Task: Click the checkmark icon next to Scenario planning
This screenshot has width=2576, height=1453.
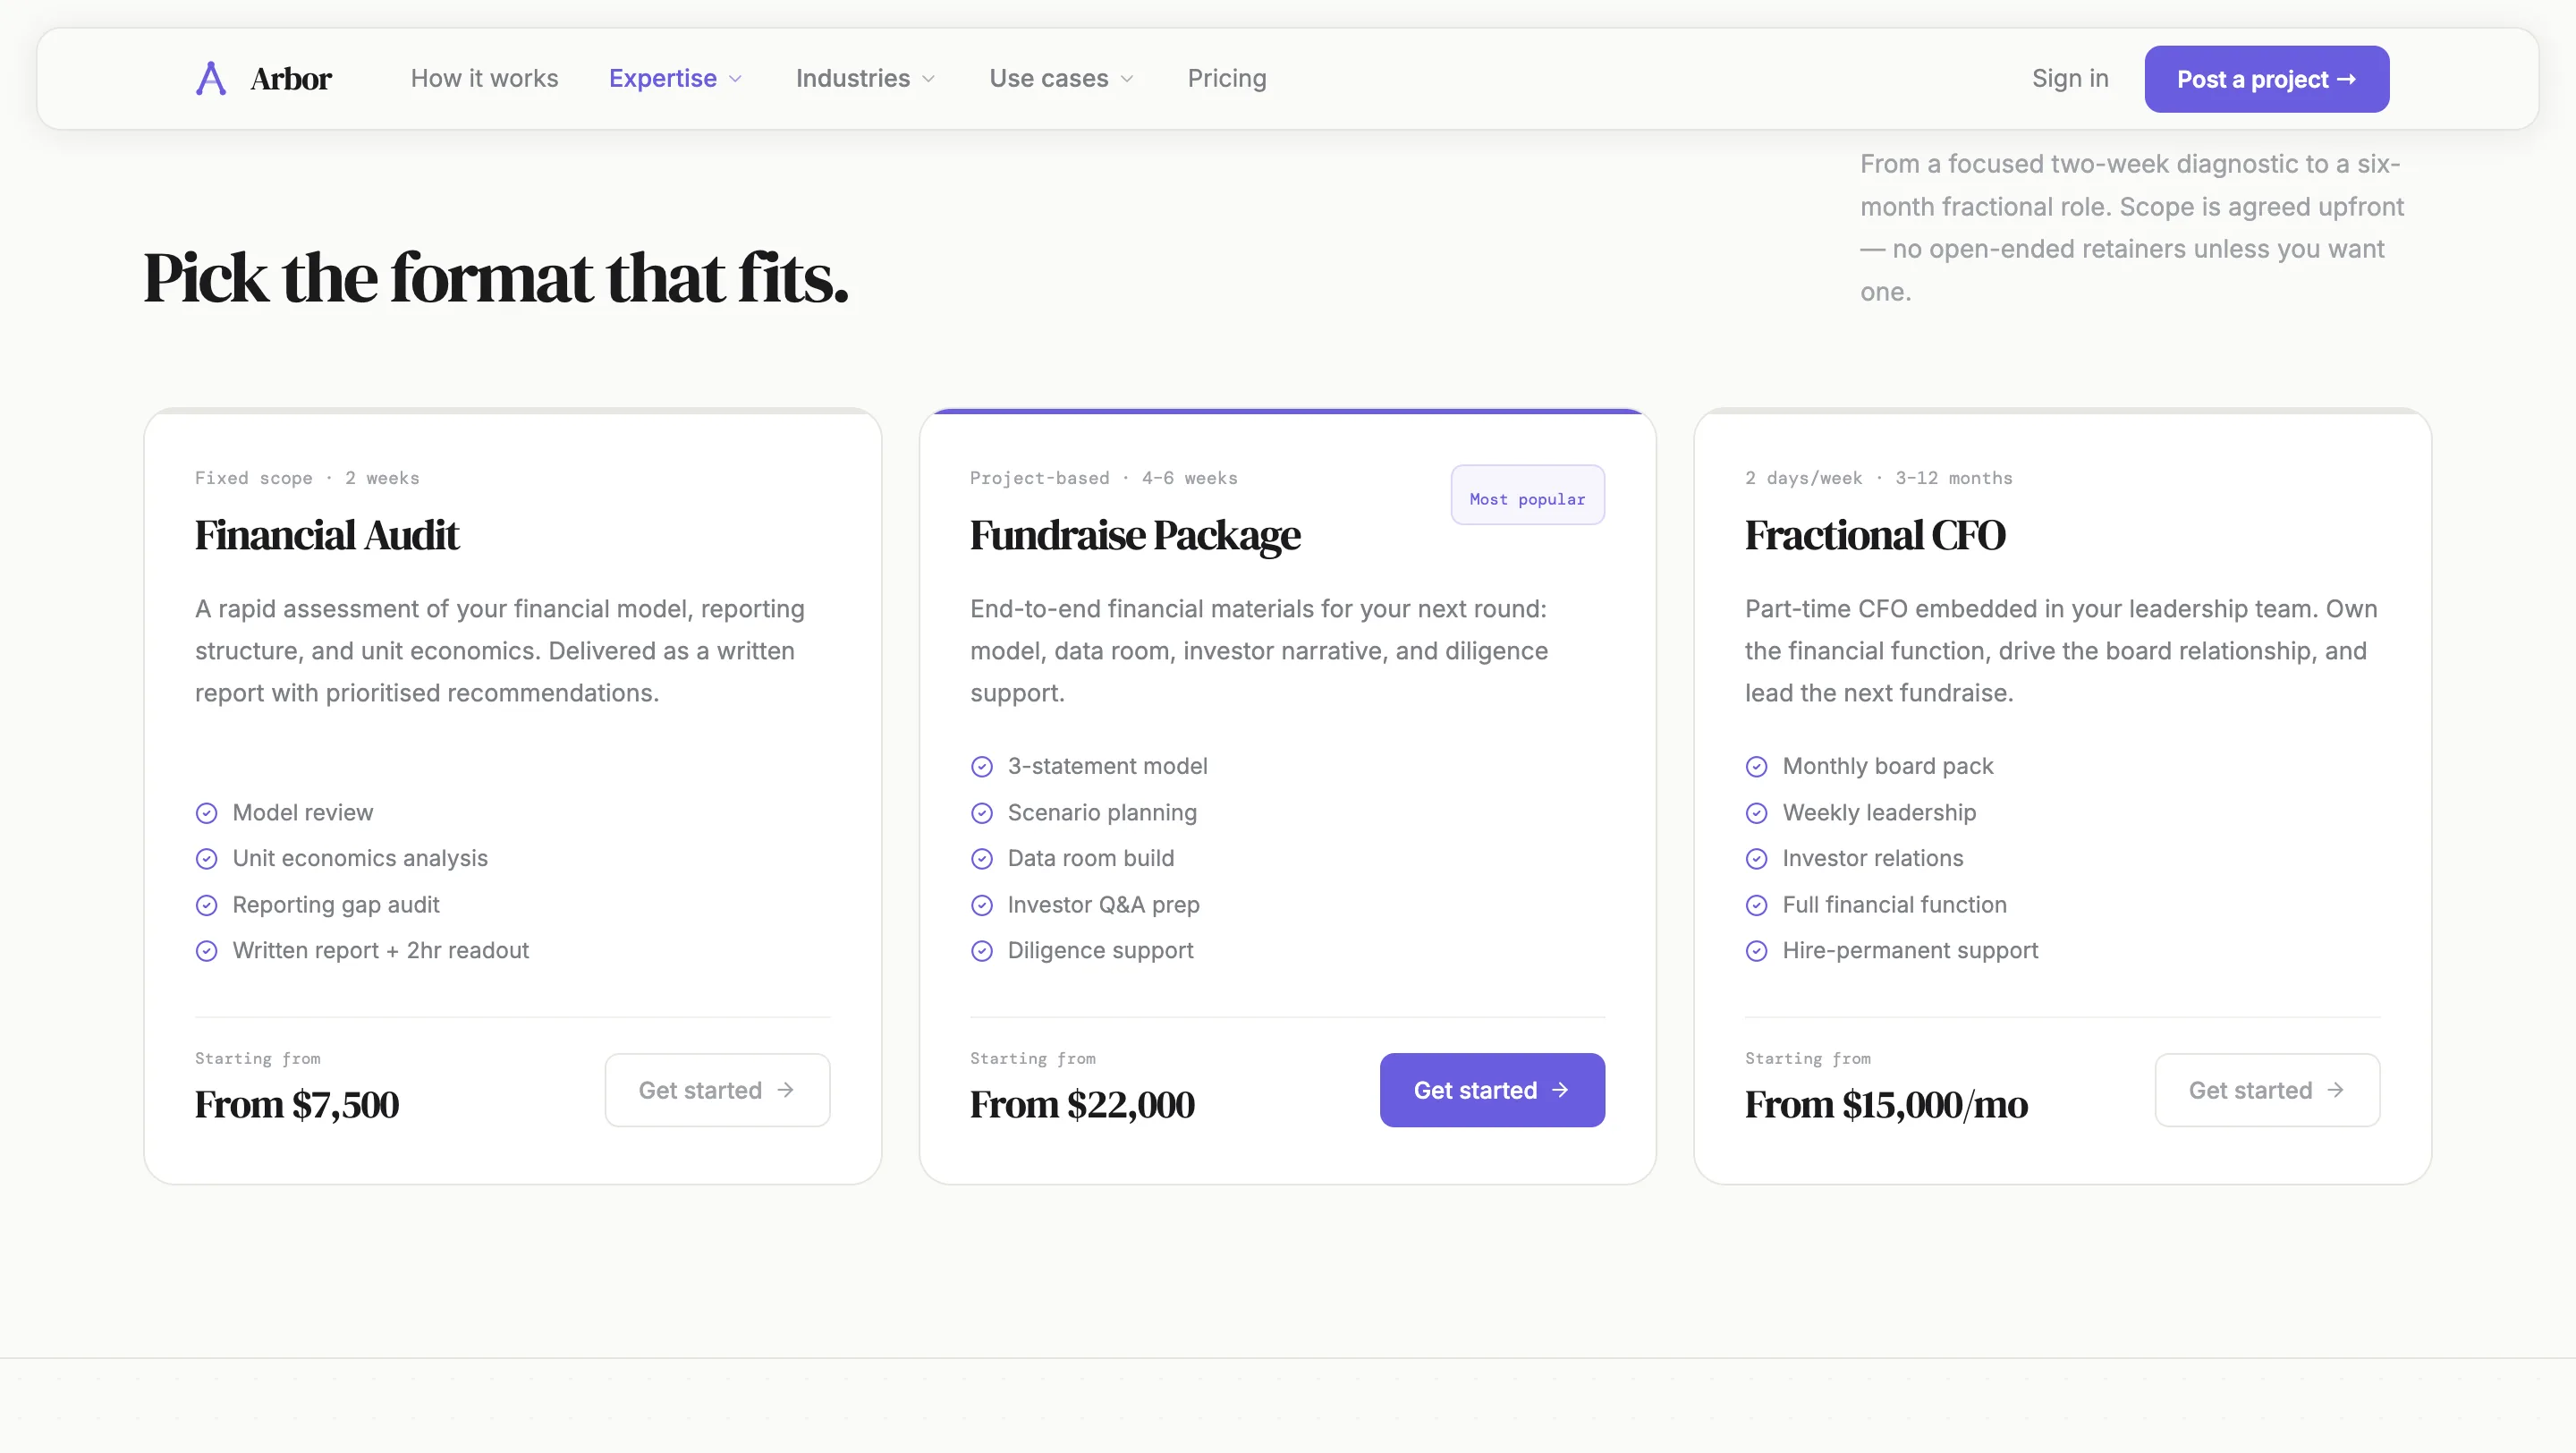Action: (982, 813)
